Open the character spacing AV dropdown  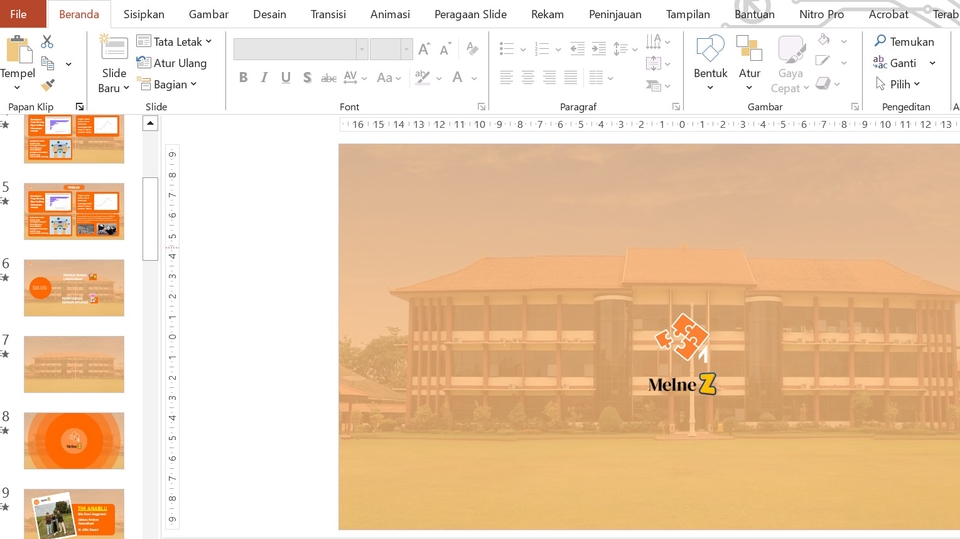355,78
